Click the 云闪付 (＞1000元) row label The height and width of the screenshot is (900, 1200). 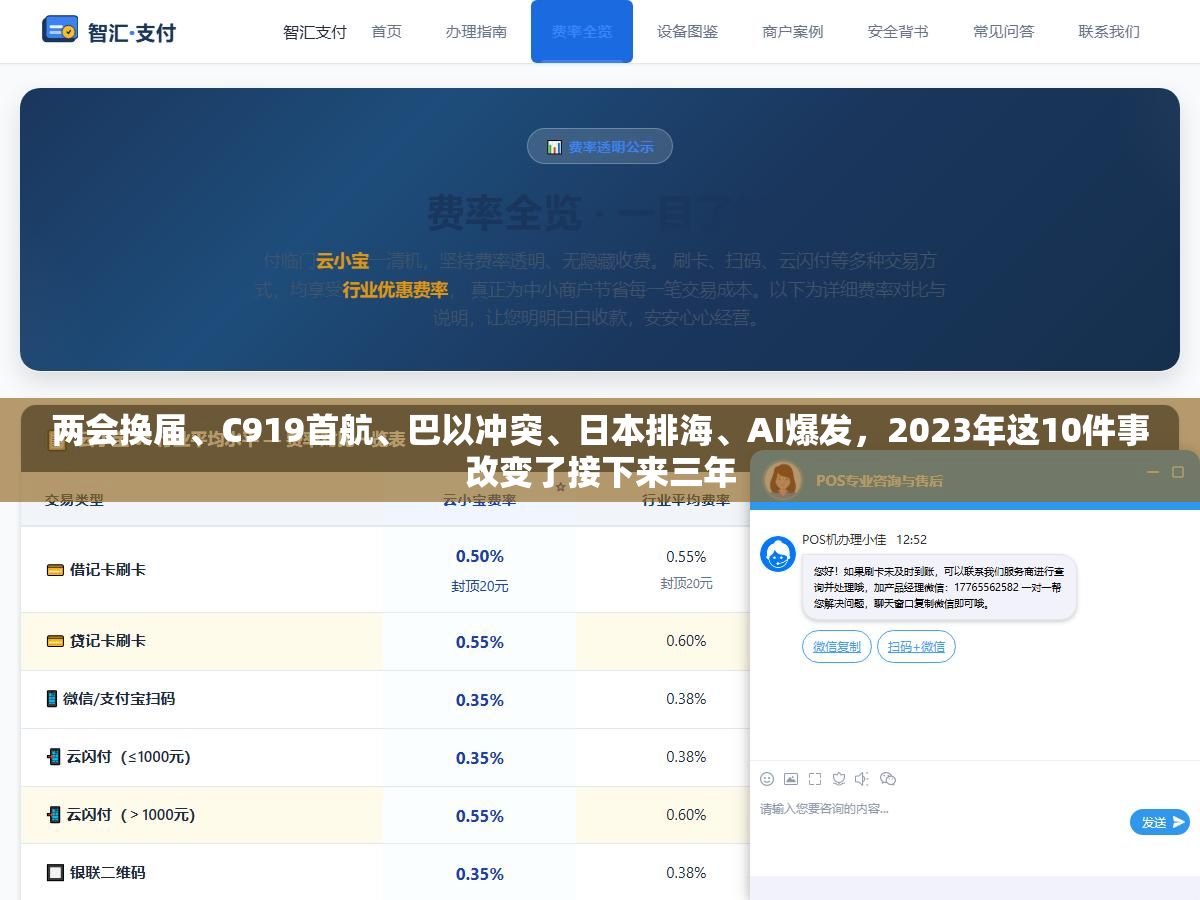coord(131,815)
